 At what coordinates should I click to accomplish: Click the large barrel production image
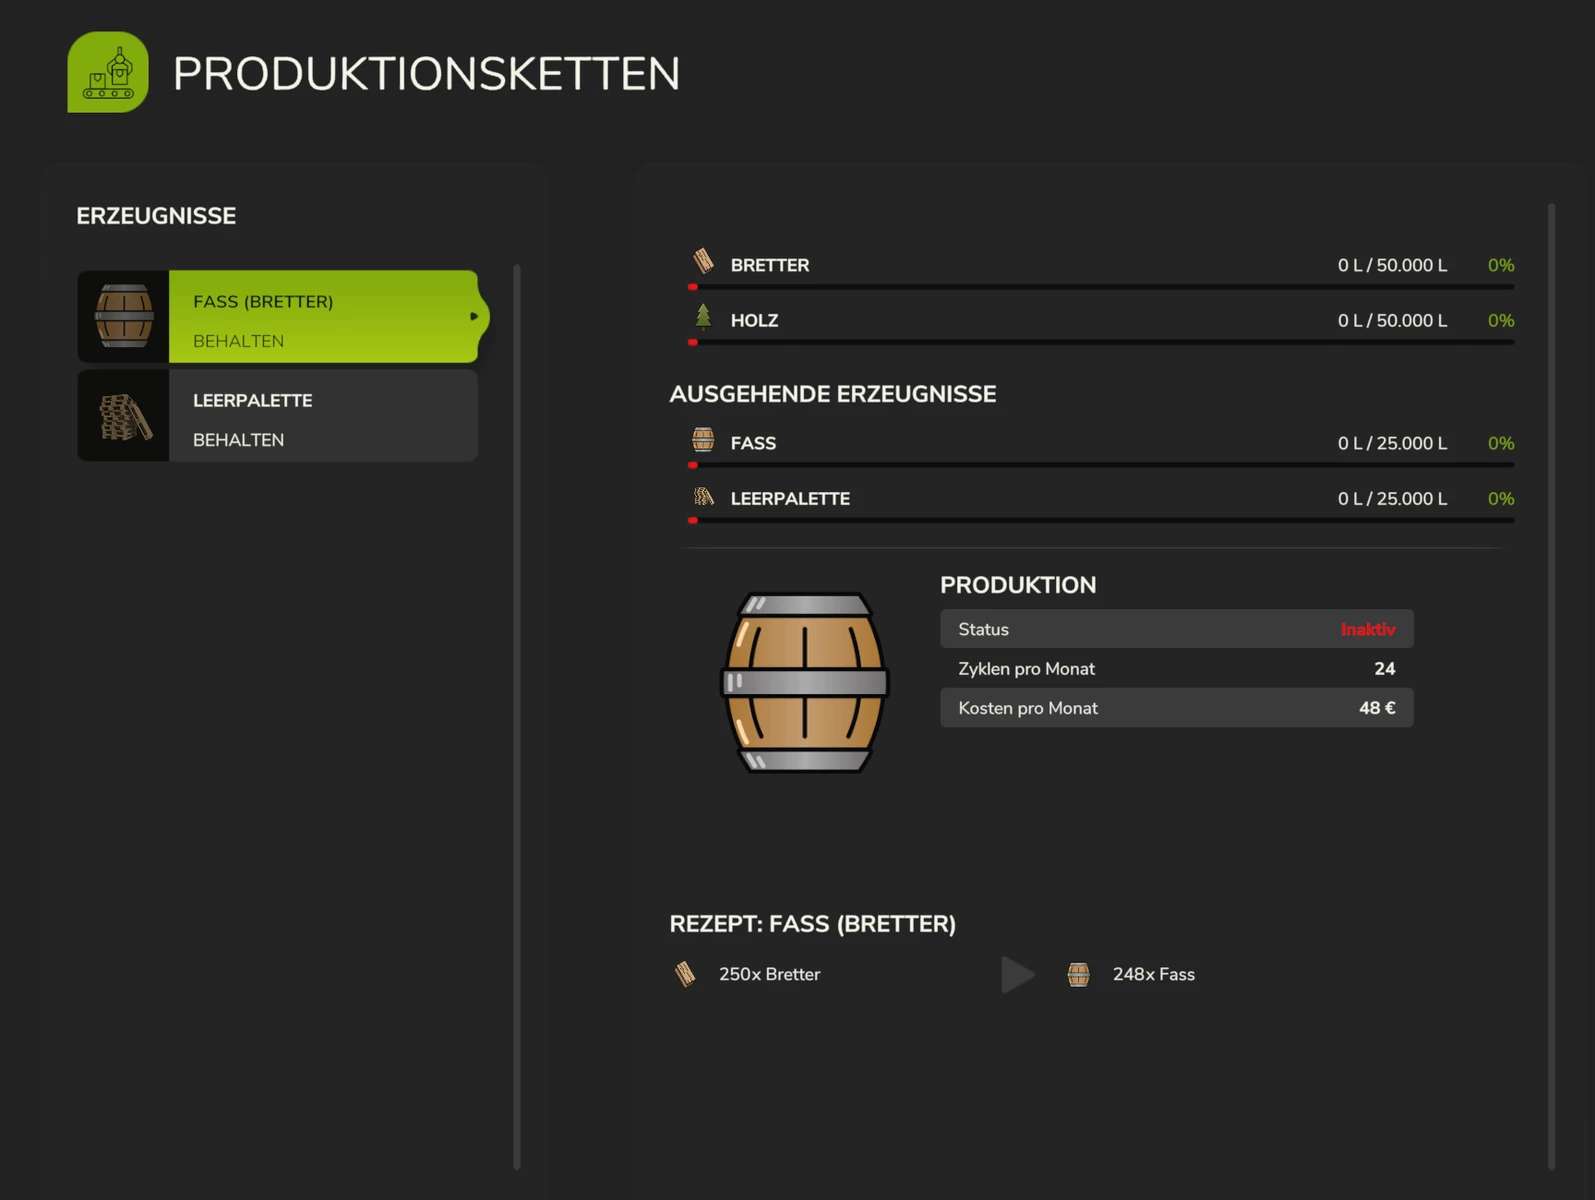pyautogui.click(x=805, y=683)
